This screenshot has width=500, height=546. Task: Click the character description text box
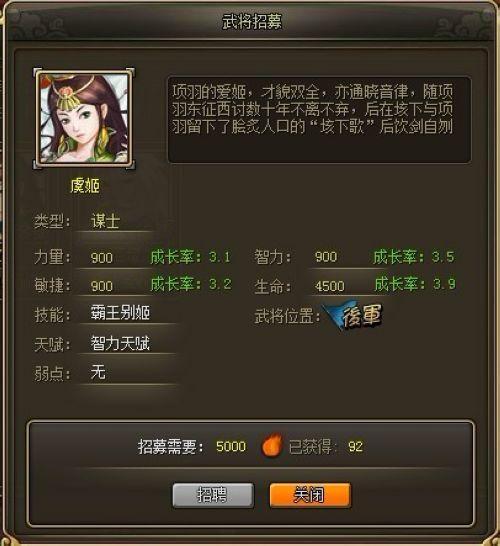(319, 119)
